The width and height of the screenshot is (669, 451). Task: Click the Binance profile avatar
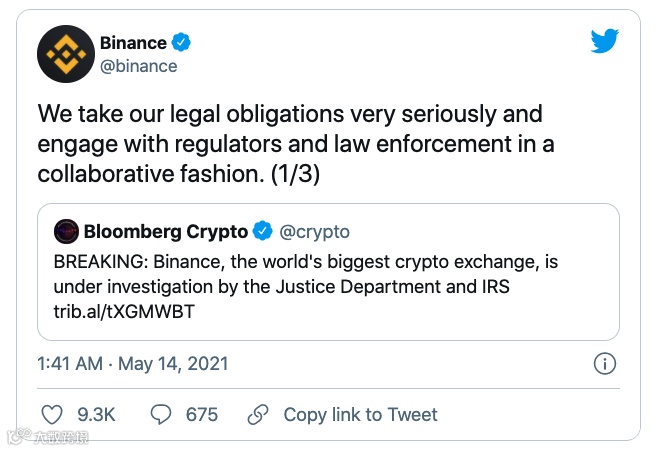tap(65, 54)
